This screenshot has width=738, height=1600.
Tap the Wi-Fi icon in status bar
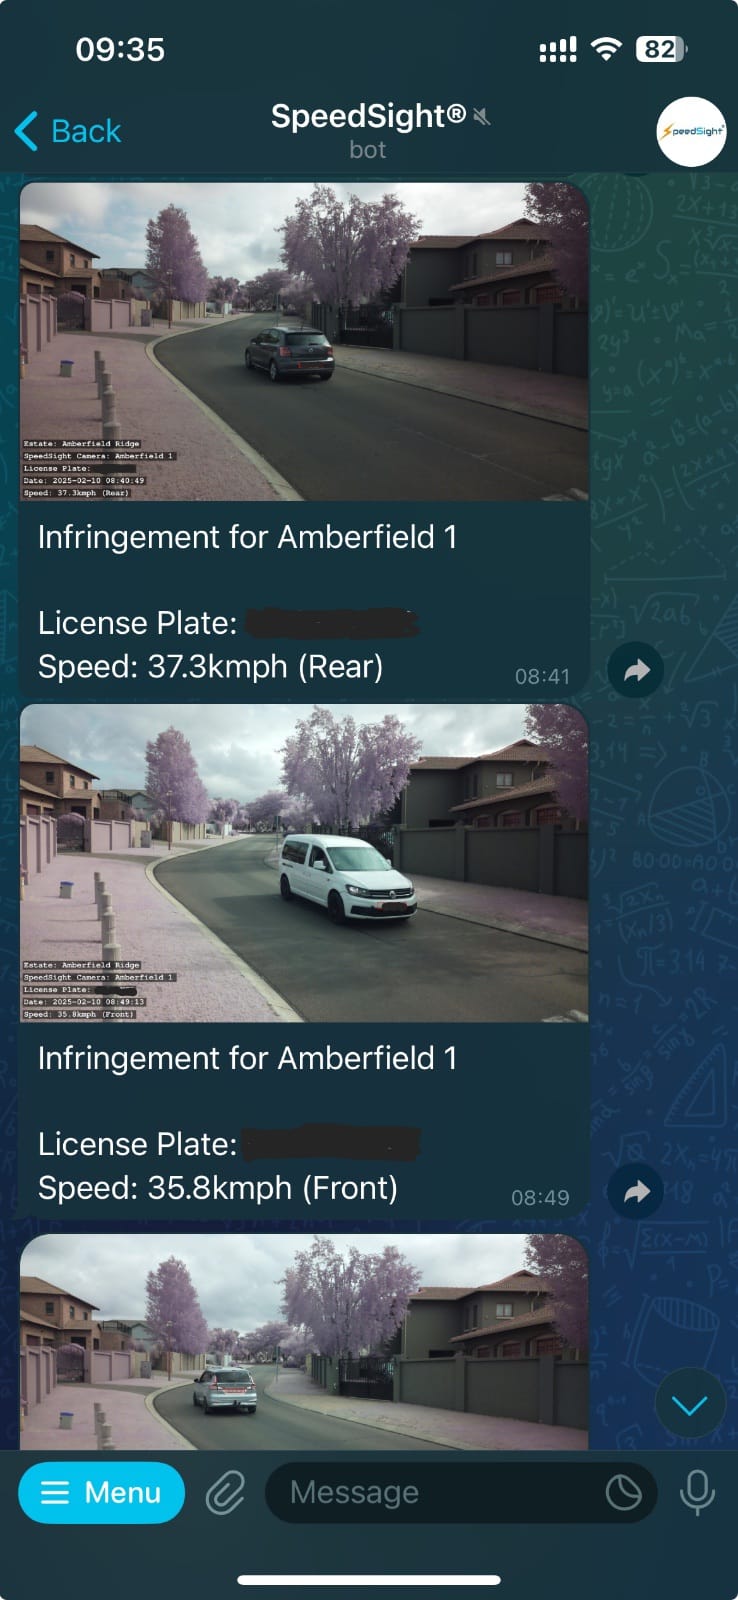[x=606, y=49]
